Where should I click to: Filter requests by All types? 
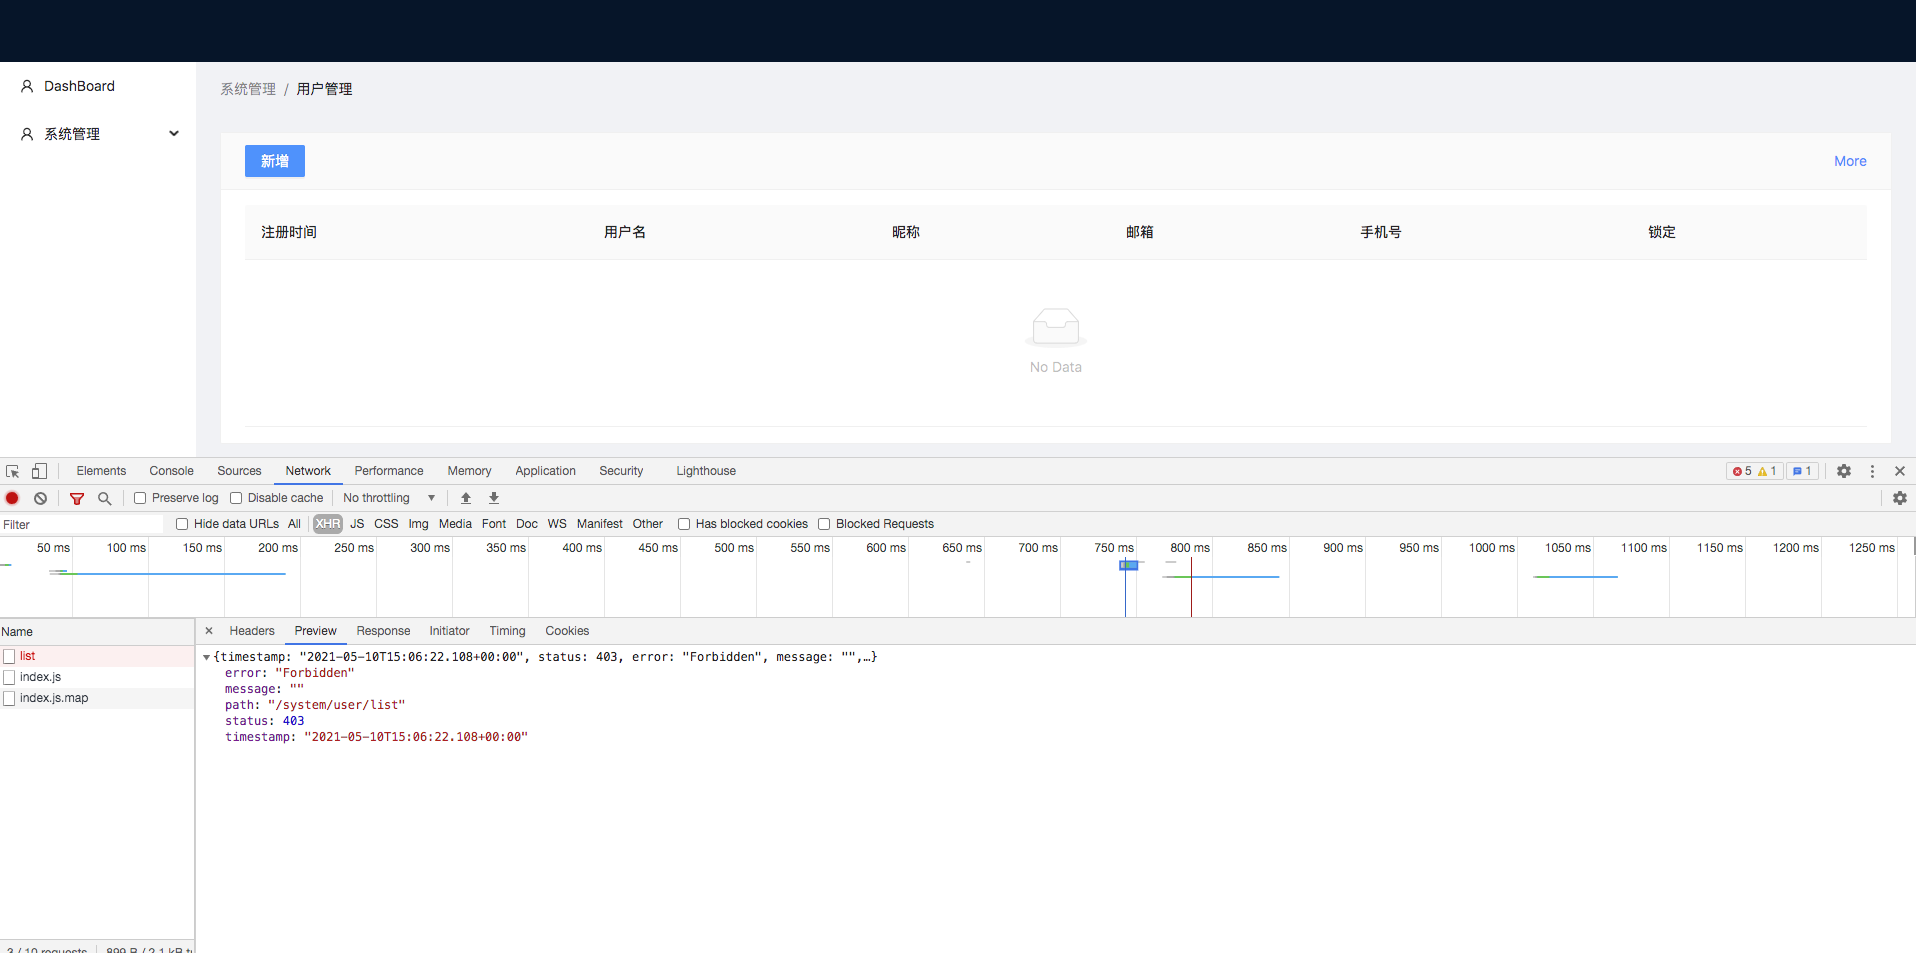pos(294,524)
